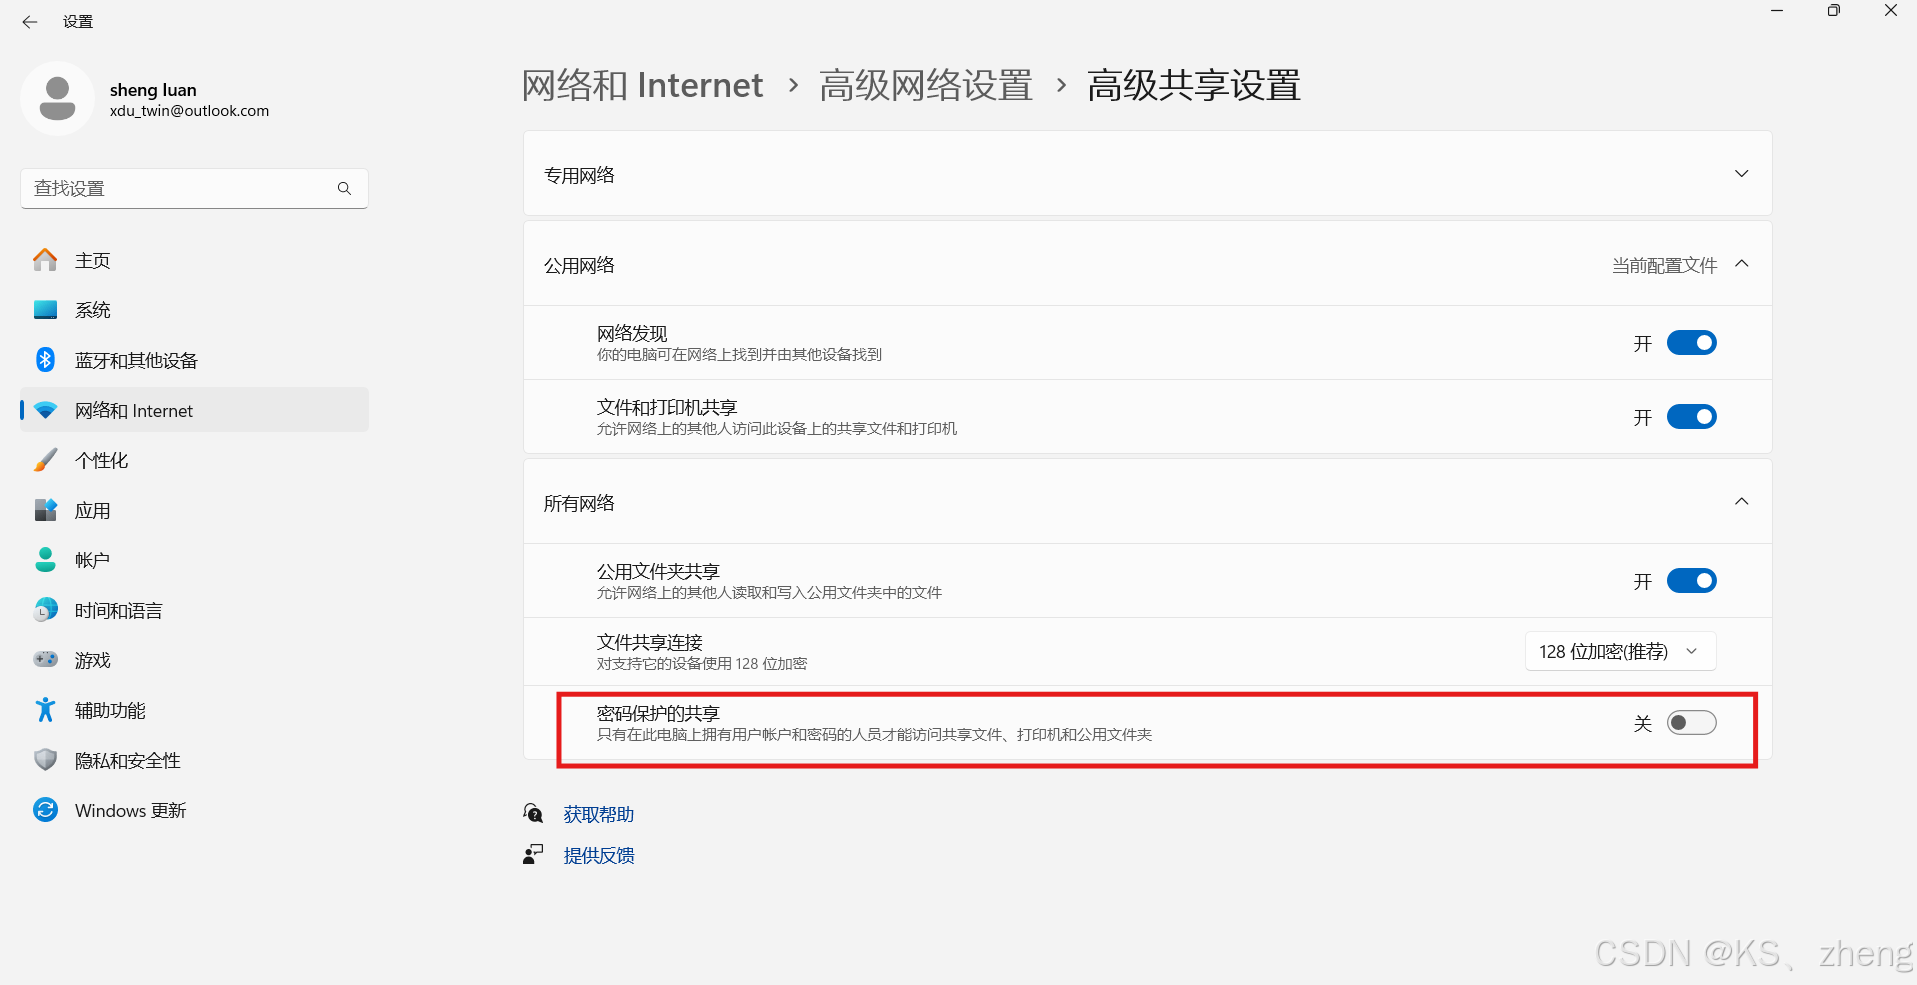Open Windows 更新 settings page
The image size is (1917, 985).
(194, 810)
